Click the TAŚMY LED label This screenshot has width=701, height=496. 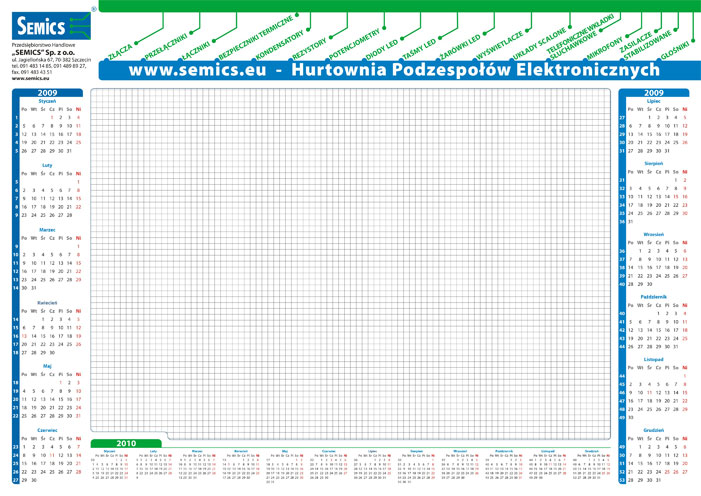tap(419, 50)
